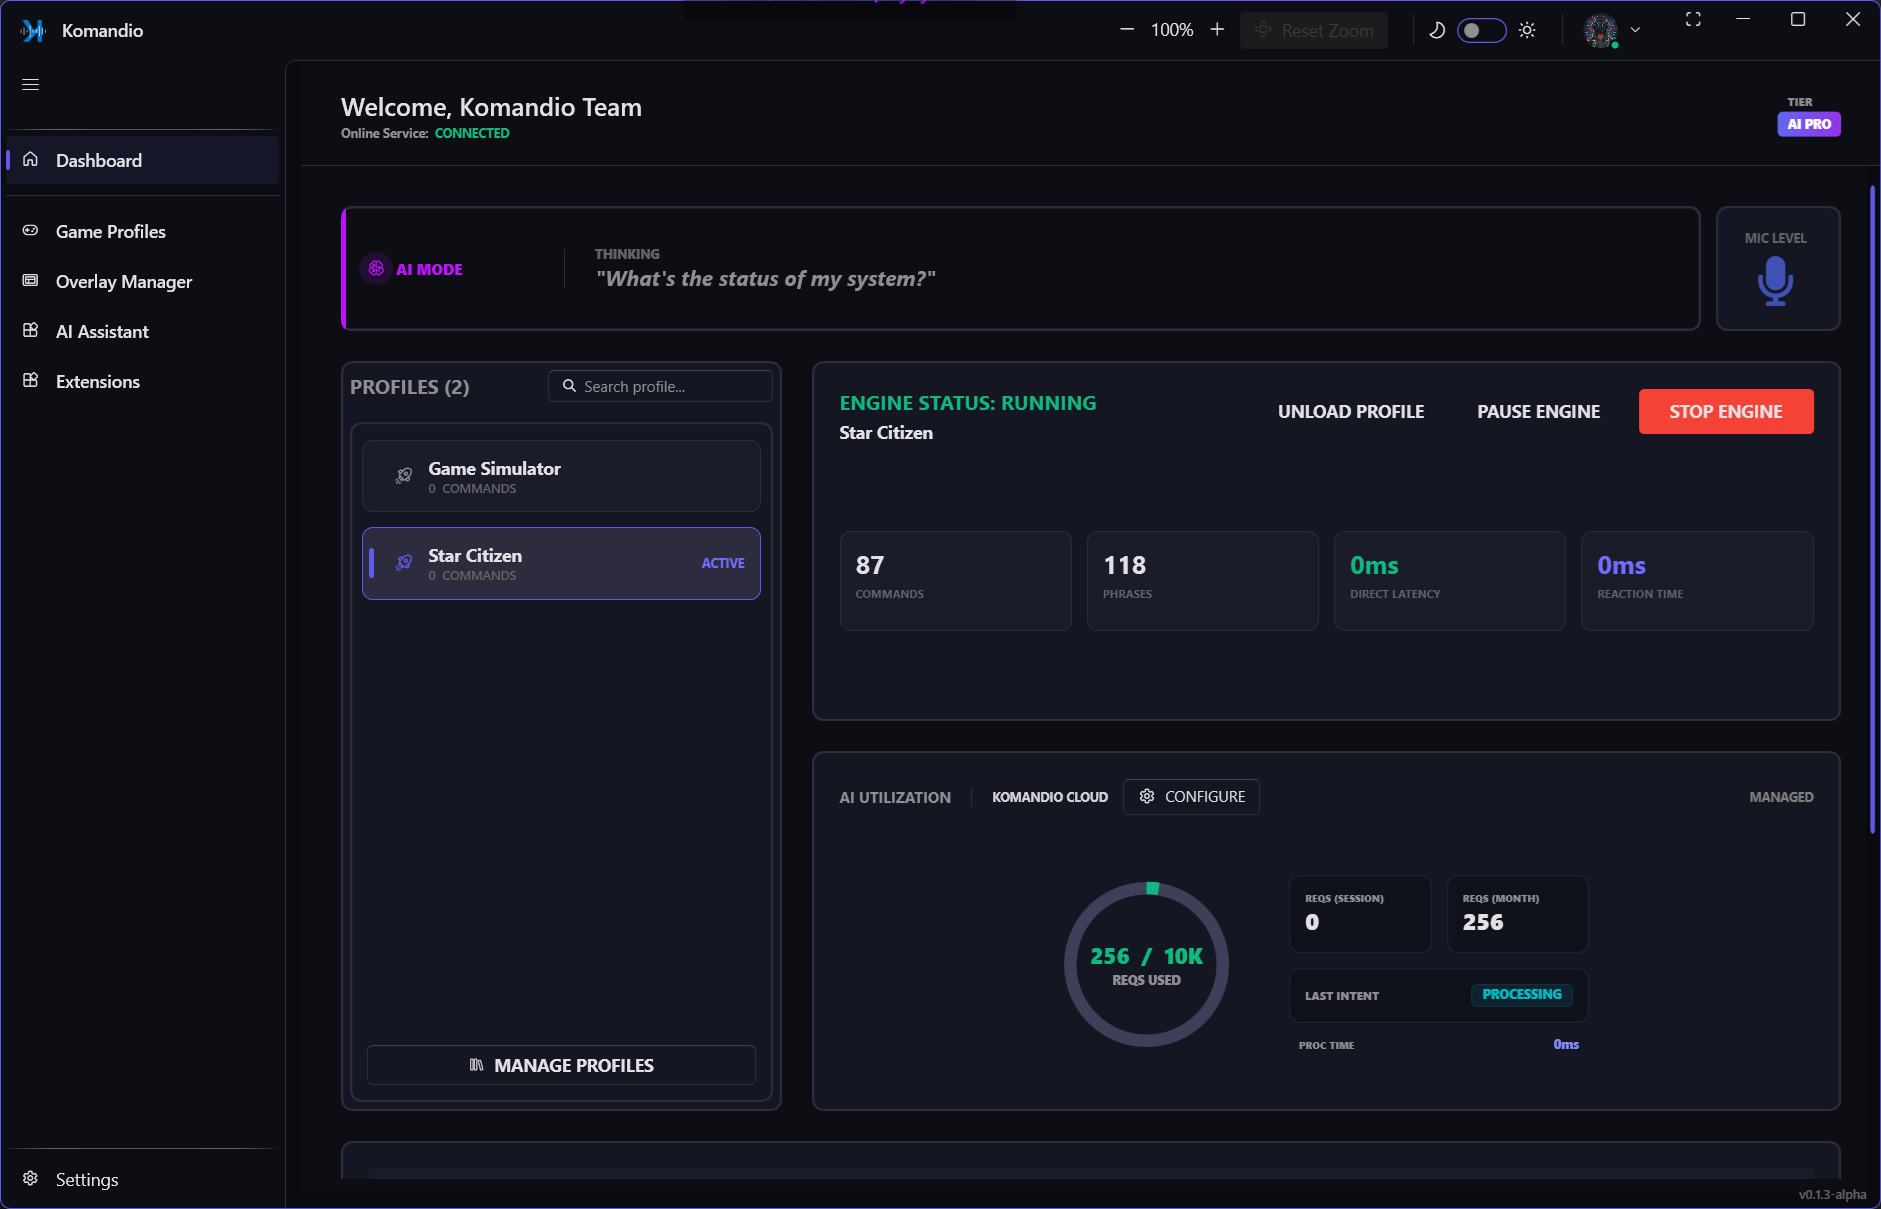This screenshot has width=1881, height=1209.
Task: Open AI Assistant from sidebar
Action: [102, 332]
